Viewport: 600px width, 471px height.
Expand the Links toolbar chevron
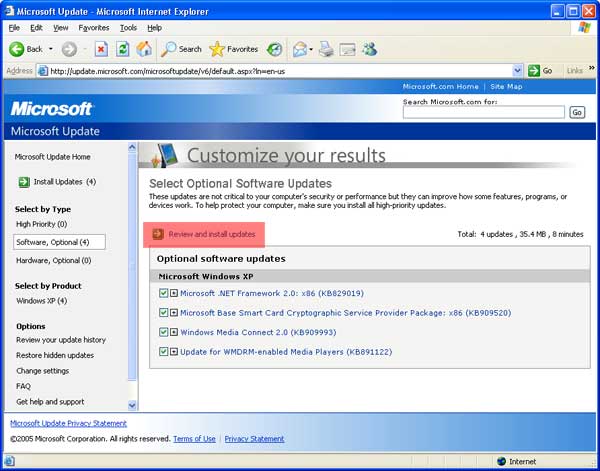point(592,68)
